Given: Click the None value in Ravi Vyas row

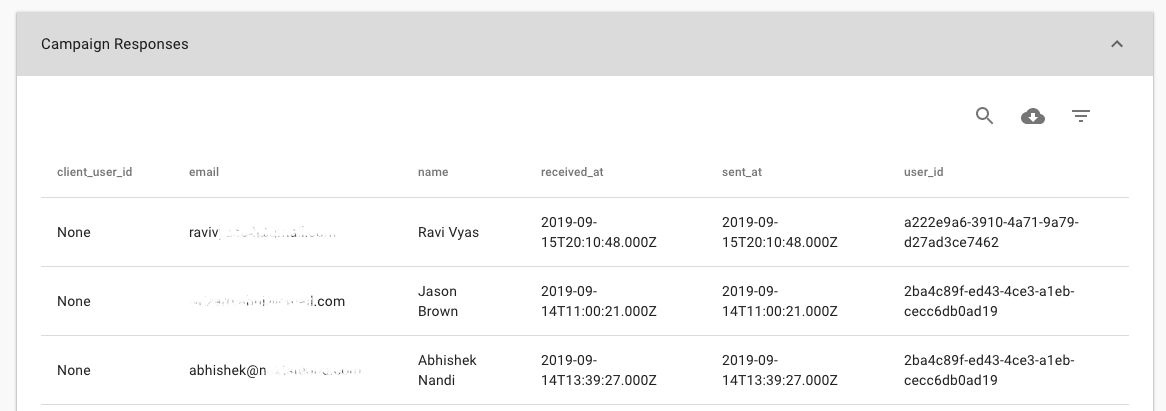Looking at the screenshot, I should coord(74,233).
